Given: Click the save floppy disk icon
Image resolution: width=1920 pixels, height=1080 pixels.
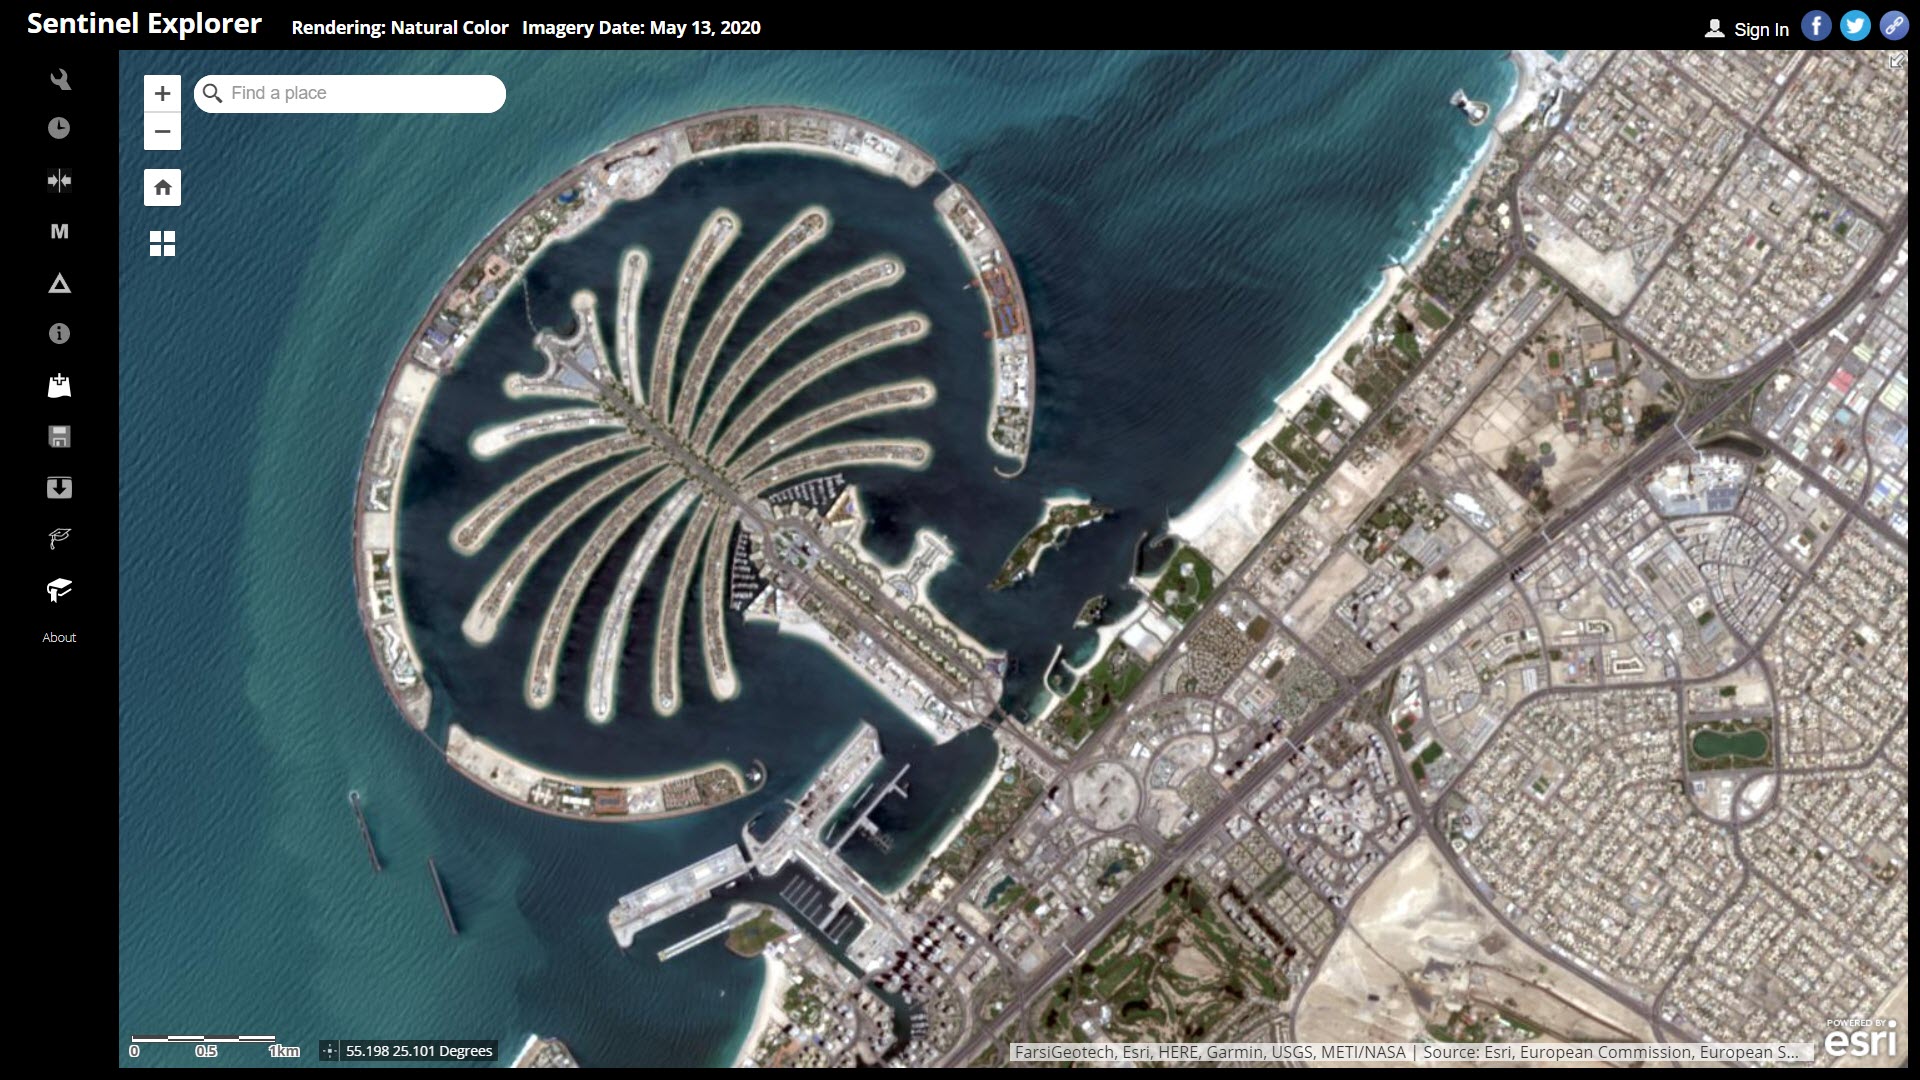Looking at the screenshot, I should [x=59, y=436].
